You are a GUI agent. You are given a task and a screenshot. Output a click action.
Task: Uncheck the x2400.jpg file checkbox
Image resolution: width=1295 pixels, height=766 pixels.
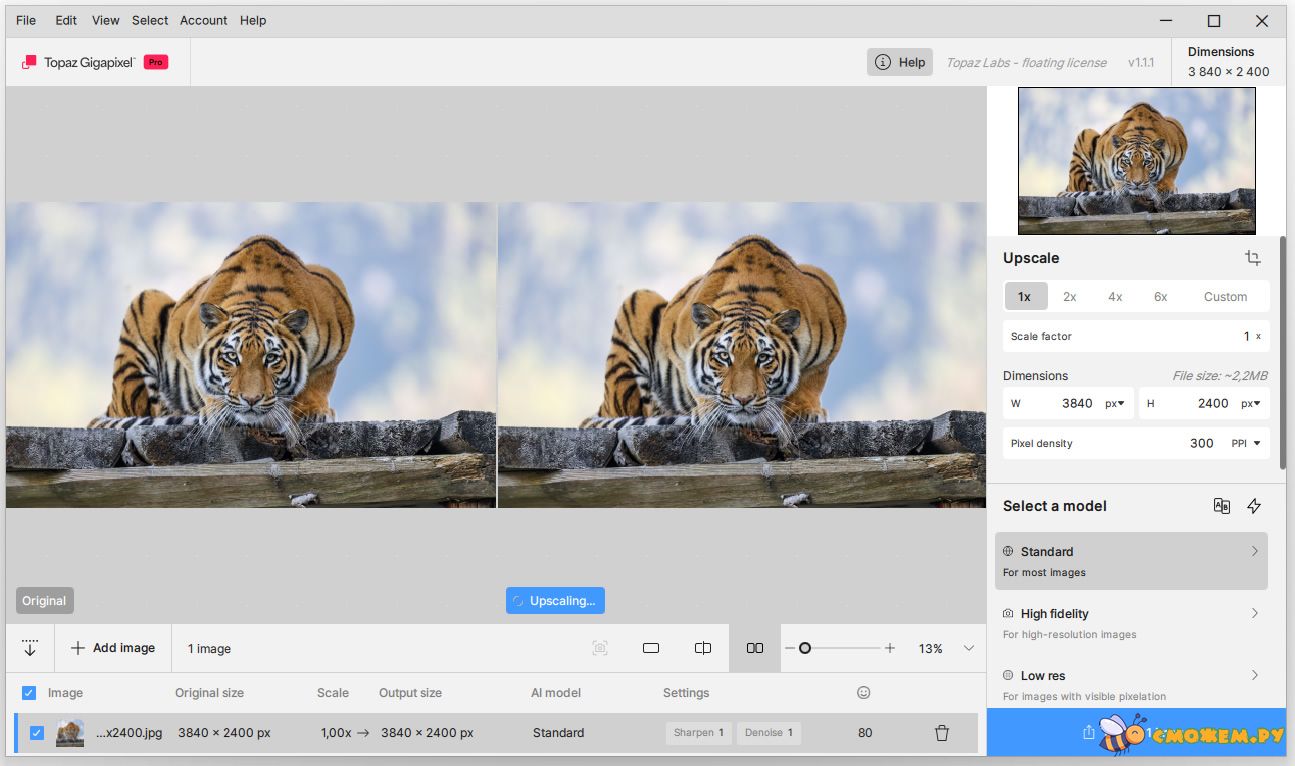pos(37,733)
